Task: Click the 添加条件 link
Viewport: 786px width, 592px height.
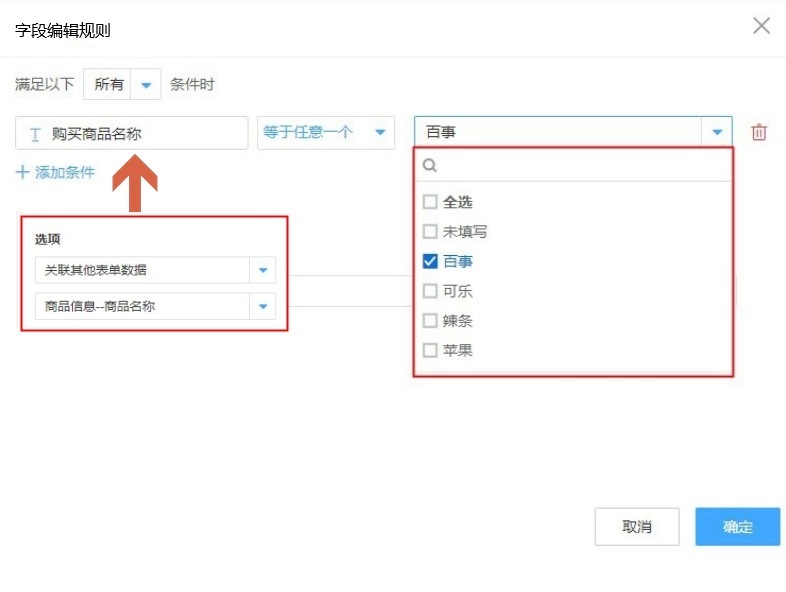Action: click(65, 172)
